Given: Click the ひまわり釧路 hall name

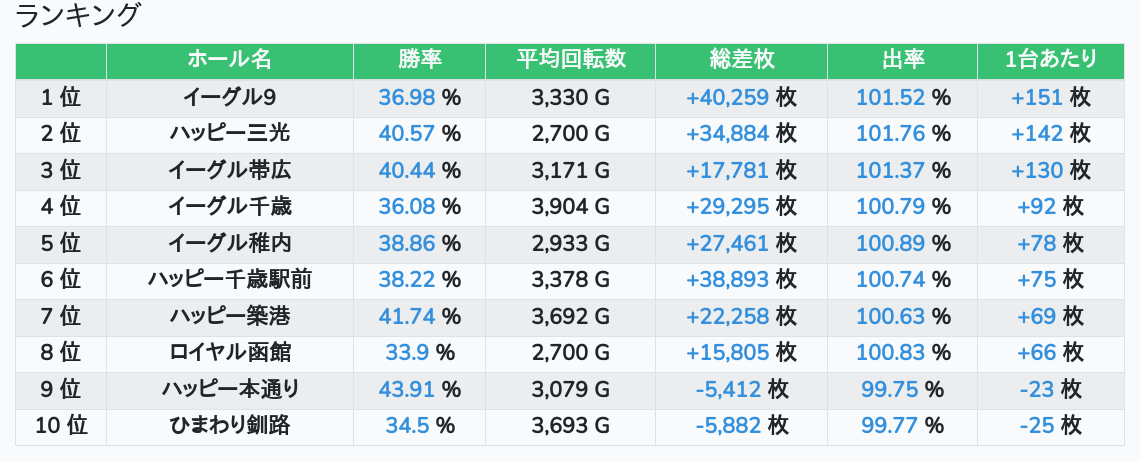Looking at the screenshot, I should tap(229, 425).
